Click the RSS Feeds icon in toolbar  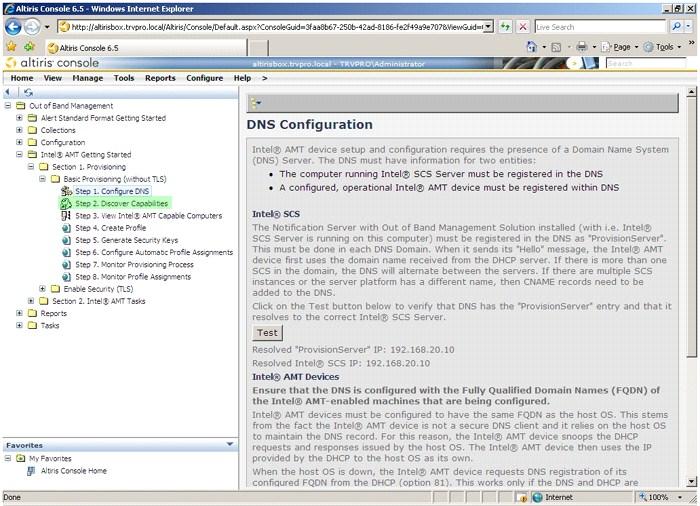(x=556, y=47)
